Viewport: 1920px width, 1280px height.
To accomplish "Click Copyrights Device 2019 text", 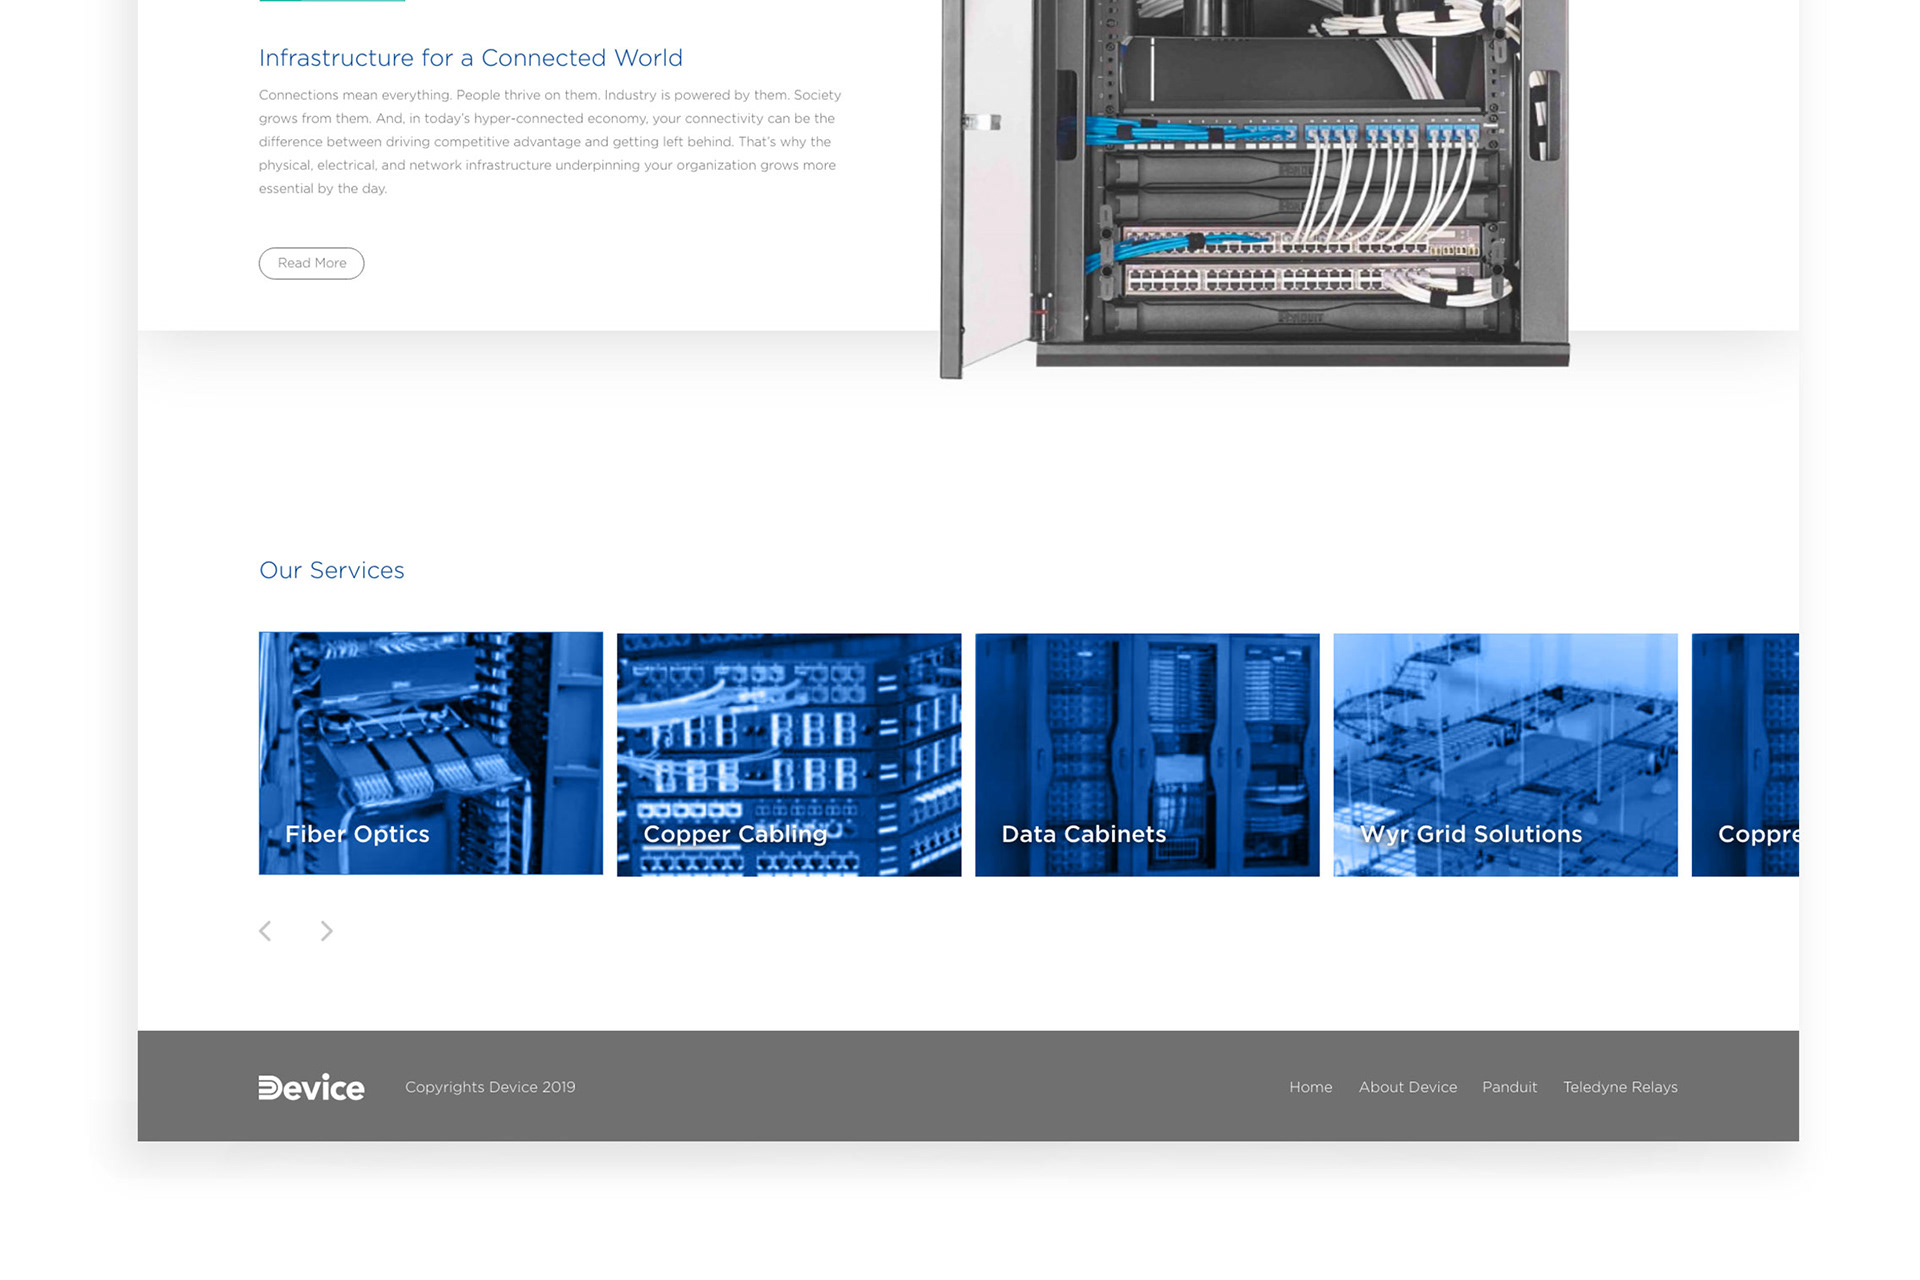I will pos(490,1087).
